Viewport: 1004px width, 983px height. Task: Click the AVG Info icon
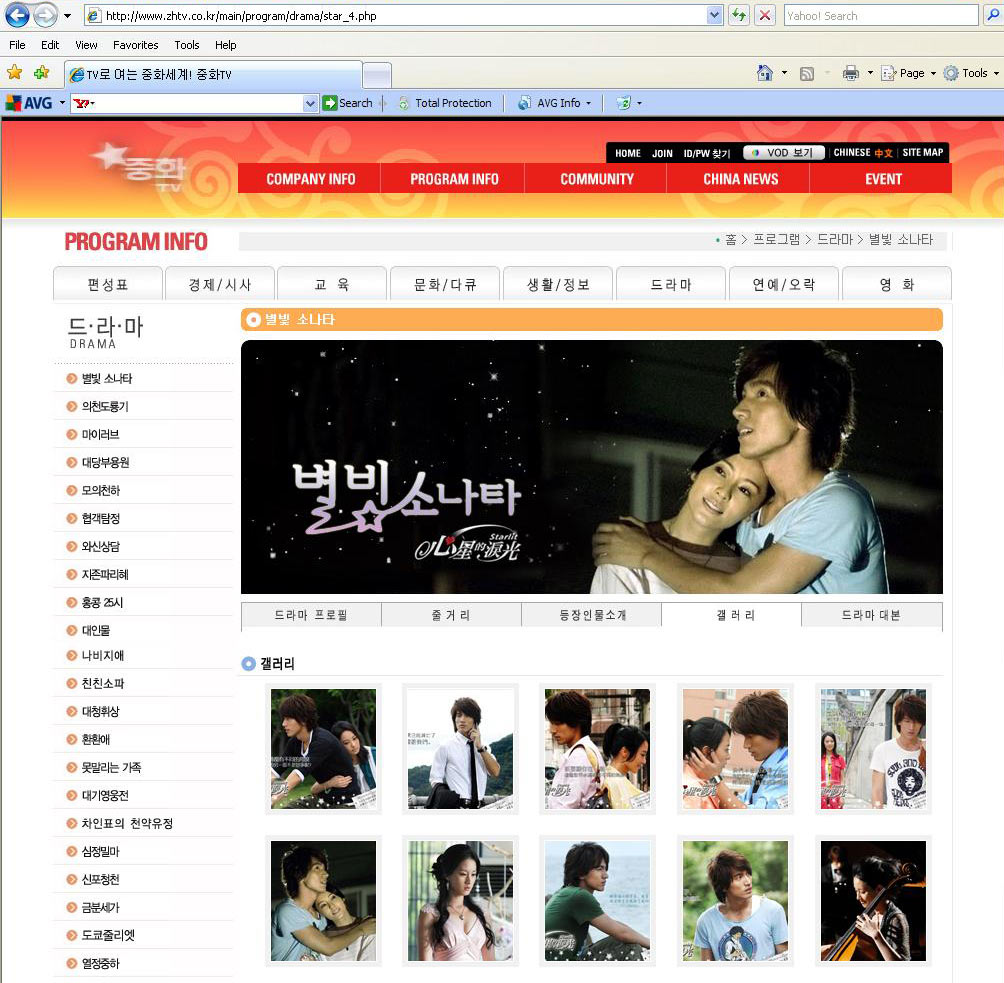pos(524,102)
